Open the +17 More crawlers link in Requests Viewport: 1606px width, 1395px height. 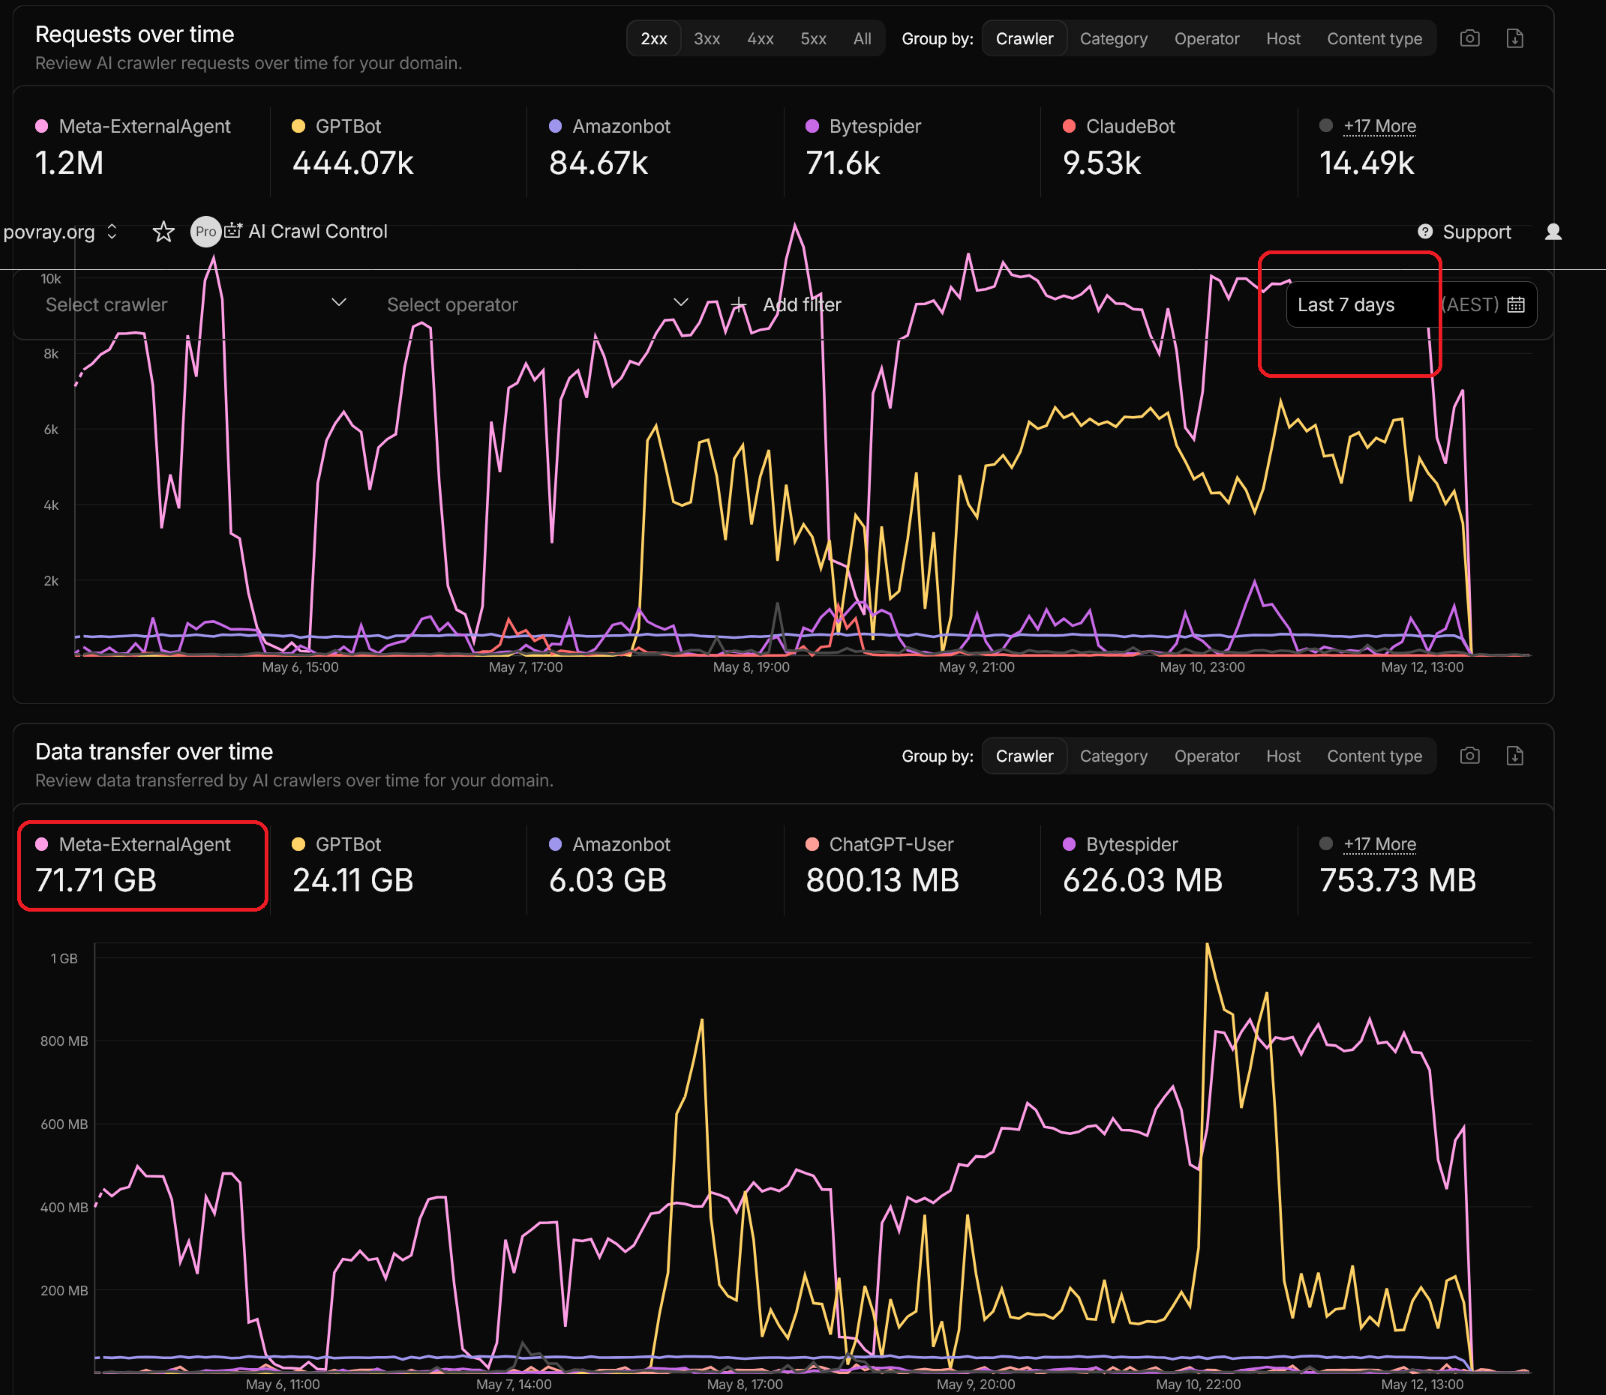tap(1379, 126)
